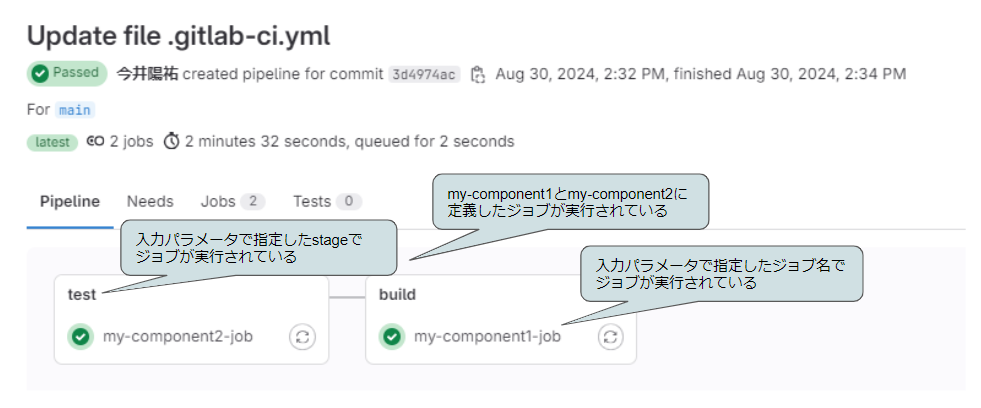Copy commit SHA with clipboard icon

coord(477,74)
